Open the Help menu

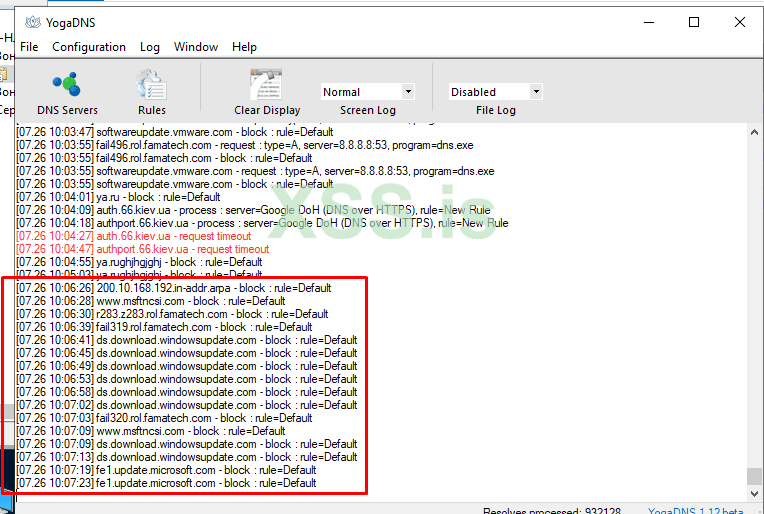click(244, 47)
